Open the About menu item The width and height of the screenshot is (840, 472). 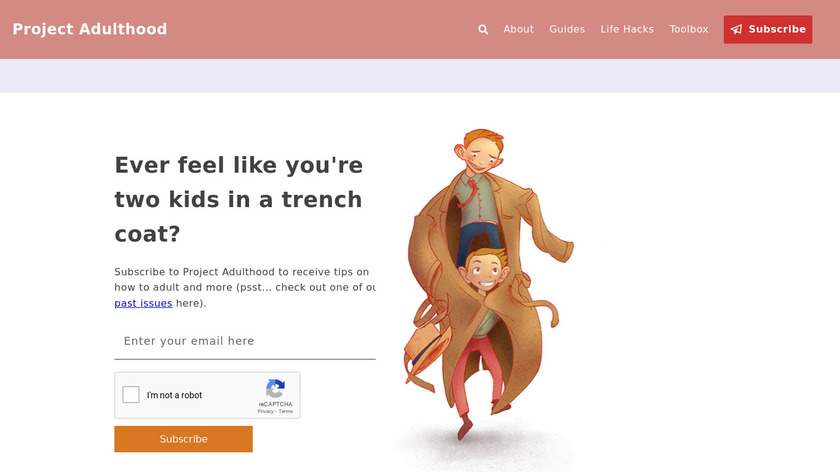[x=518, y=29]
